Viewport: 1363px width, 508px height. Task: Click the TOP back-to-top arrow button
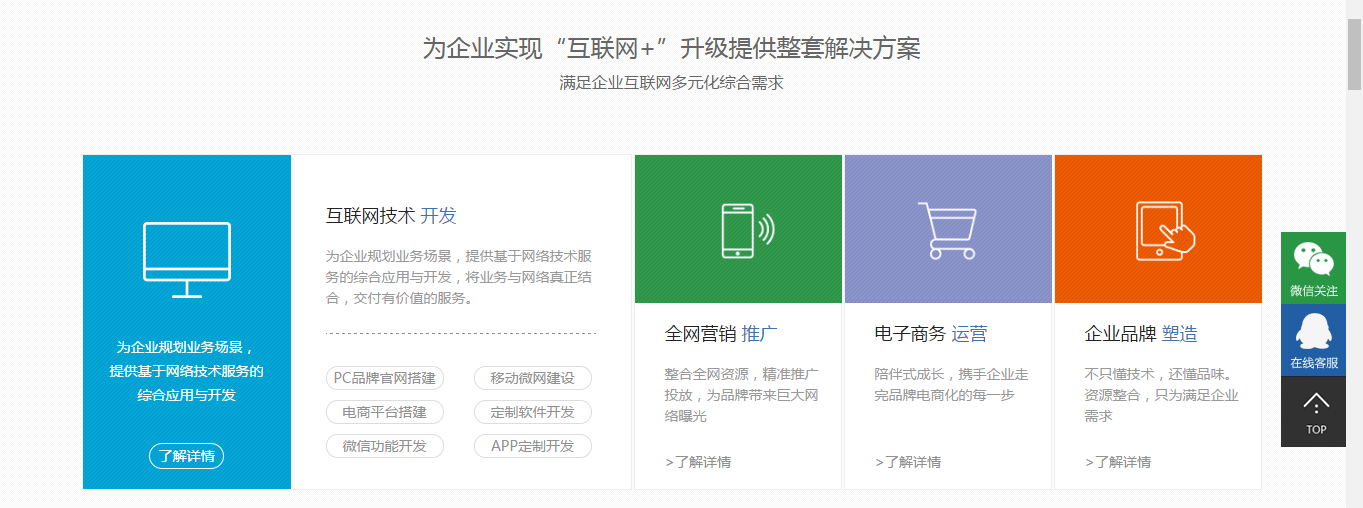pos(1315,411)
